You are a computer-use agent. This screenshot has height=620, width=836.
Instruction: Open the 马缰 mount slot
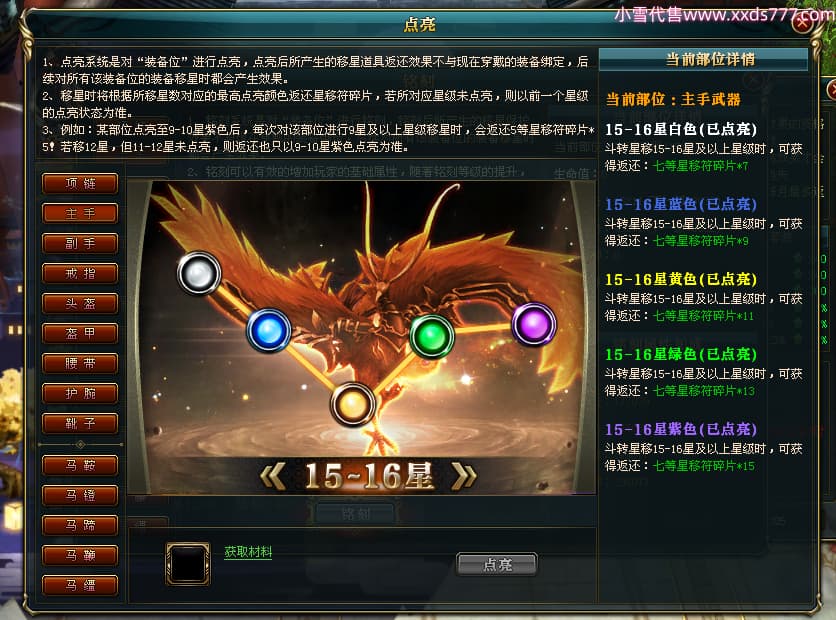pyautogui.click(x=80, y=585)
